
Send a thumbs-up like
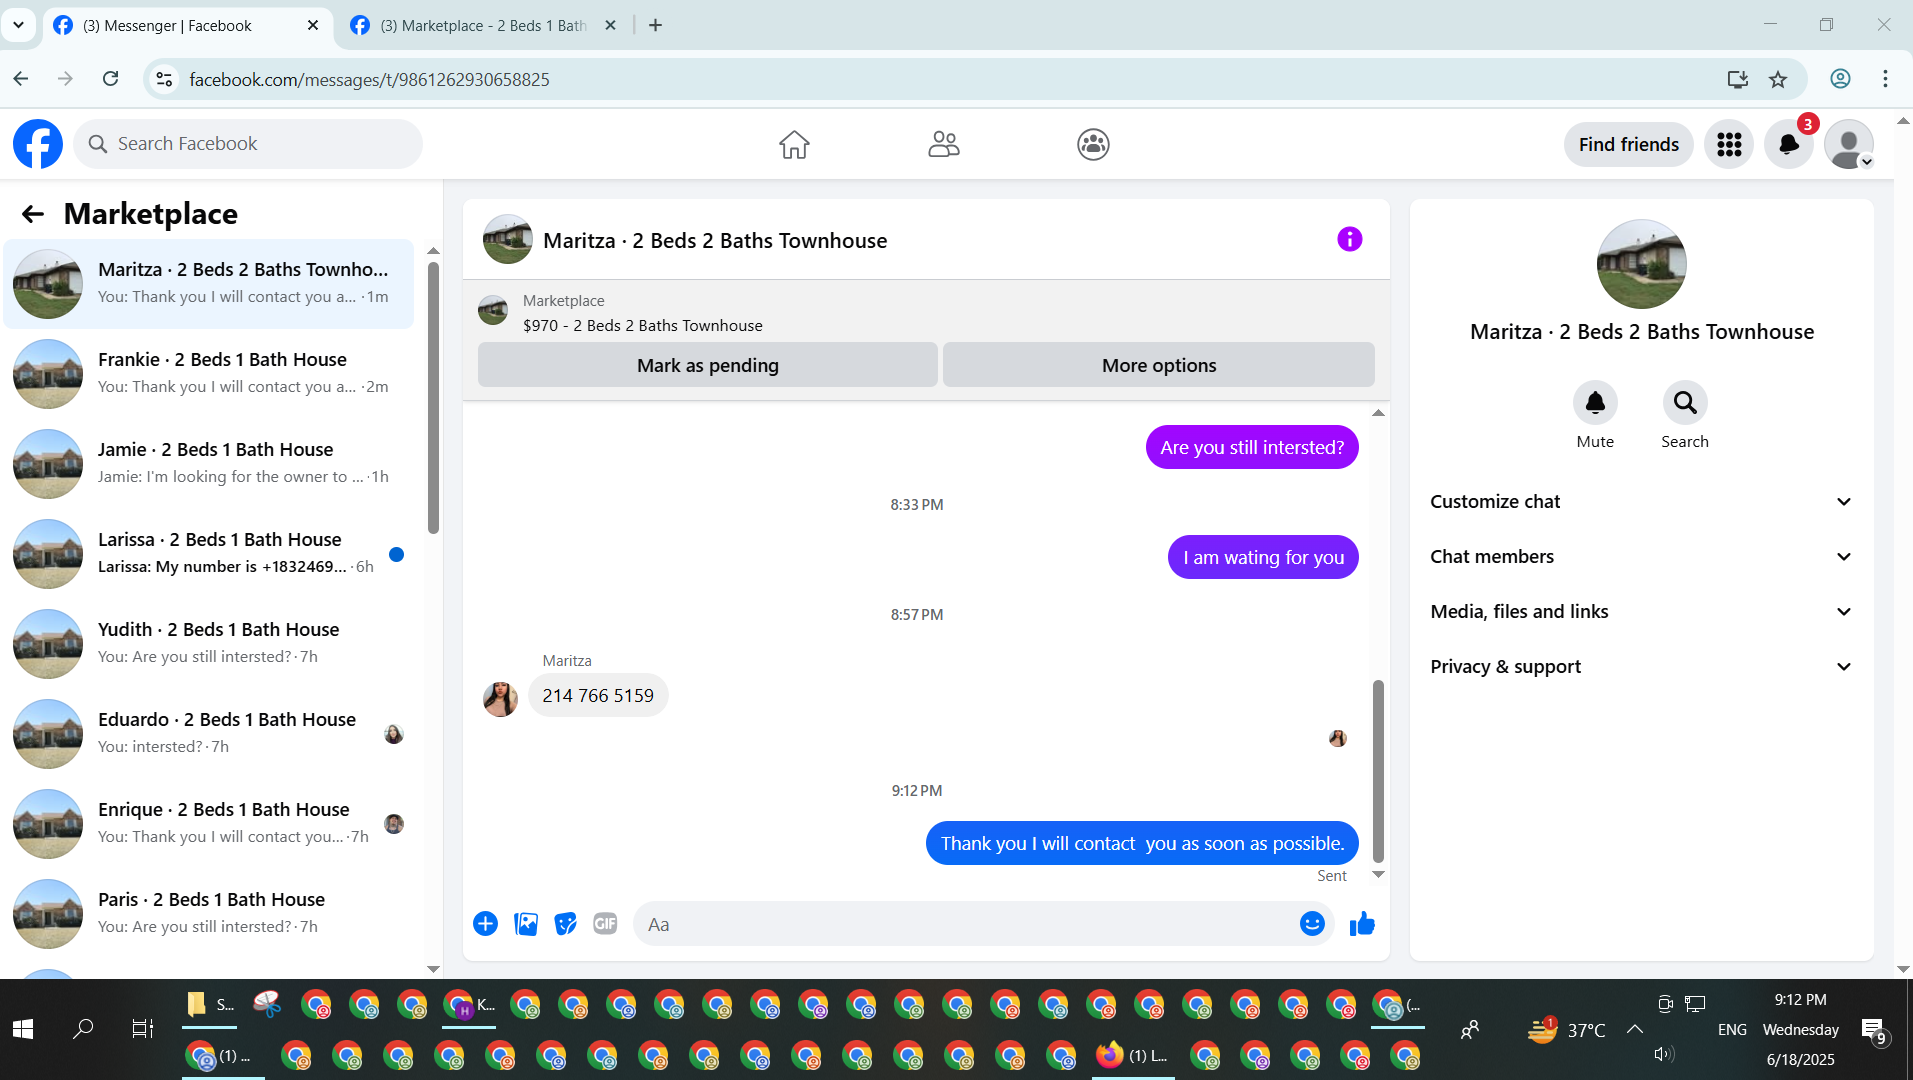[1362, 924]
